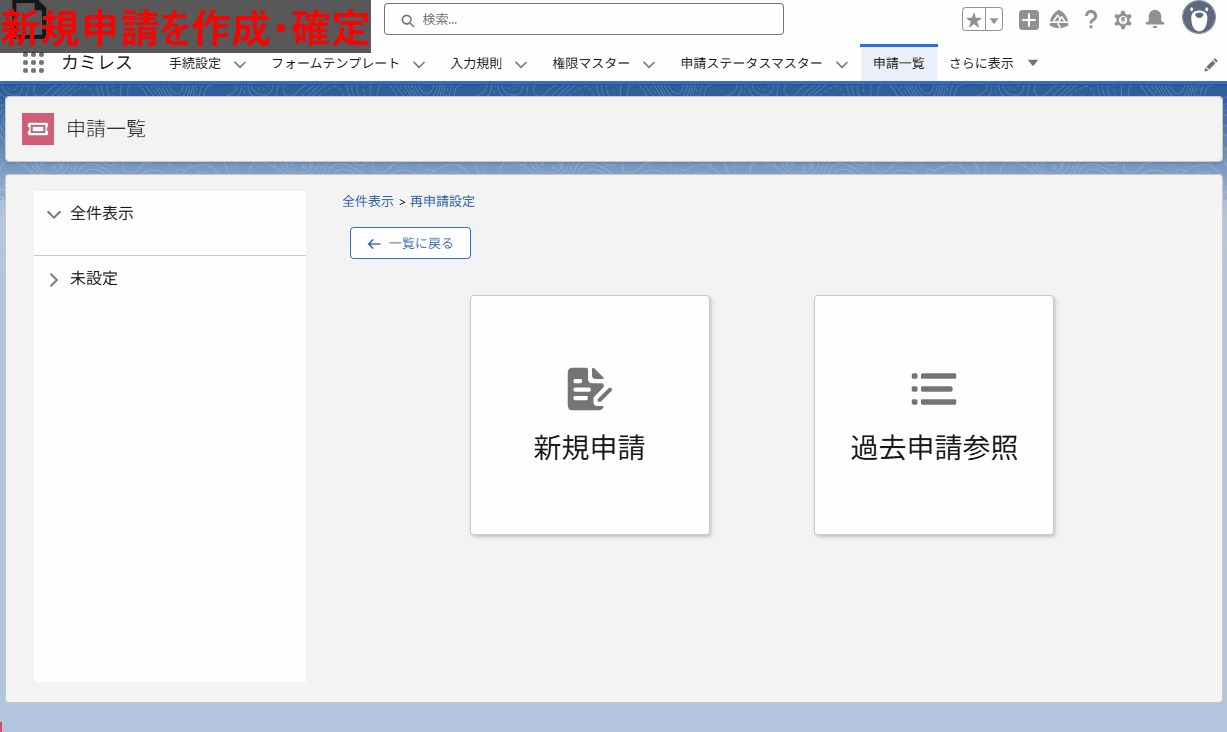Open the 手続設定 tab dropdown chevron
The width and height of the screenshot is (1227, 732).
(x=240, y=64)
